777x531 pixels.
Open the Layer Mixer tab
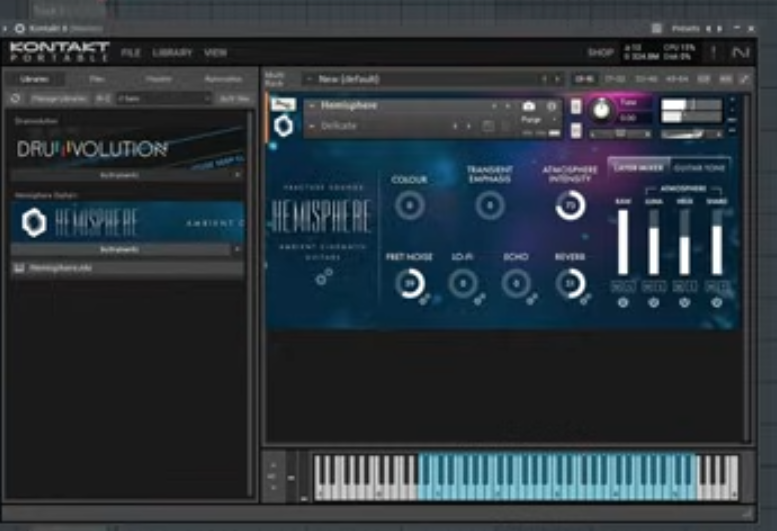point(638,167)
